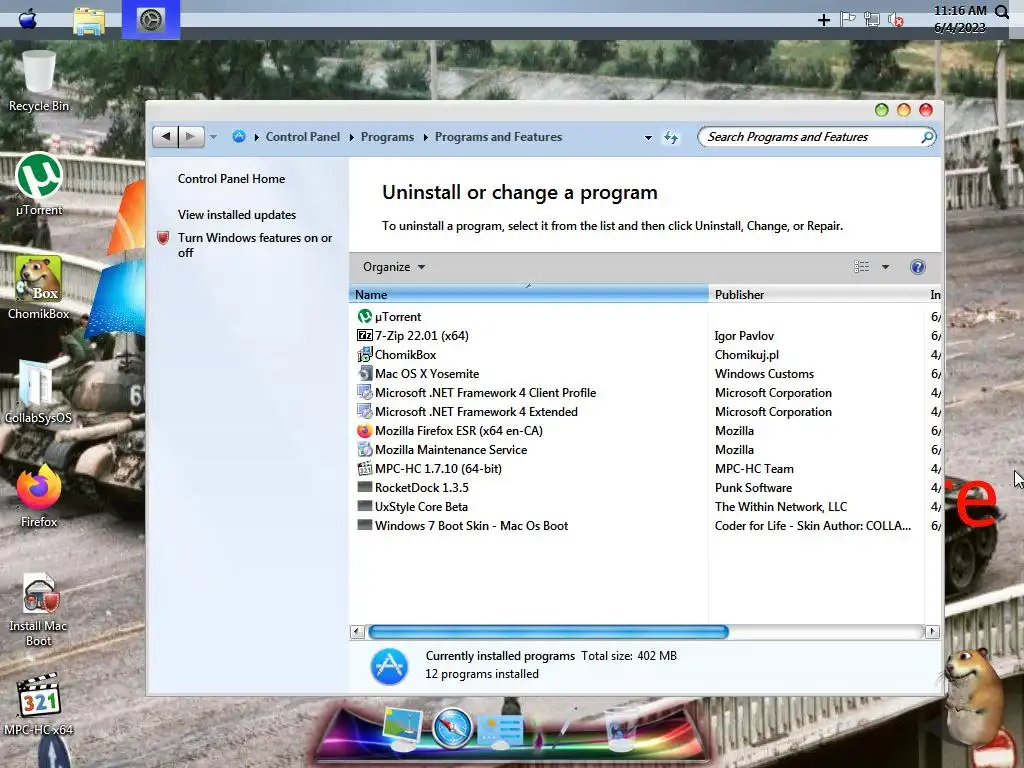
Task: Click the Programs breadcrumb
Action: tap(387, 136)
